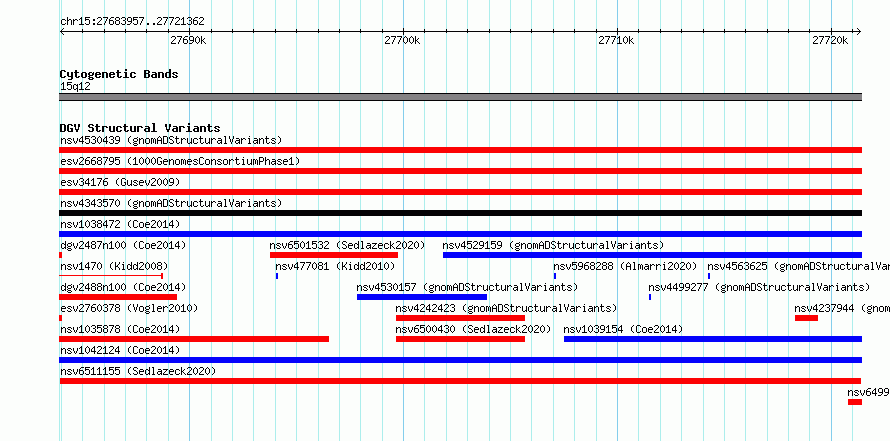Select the short red bar under nsv6499
This screenshot has width=890, height=441.
(x=855, y=402)
